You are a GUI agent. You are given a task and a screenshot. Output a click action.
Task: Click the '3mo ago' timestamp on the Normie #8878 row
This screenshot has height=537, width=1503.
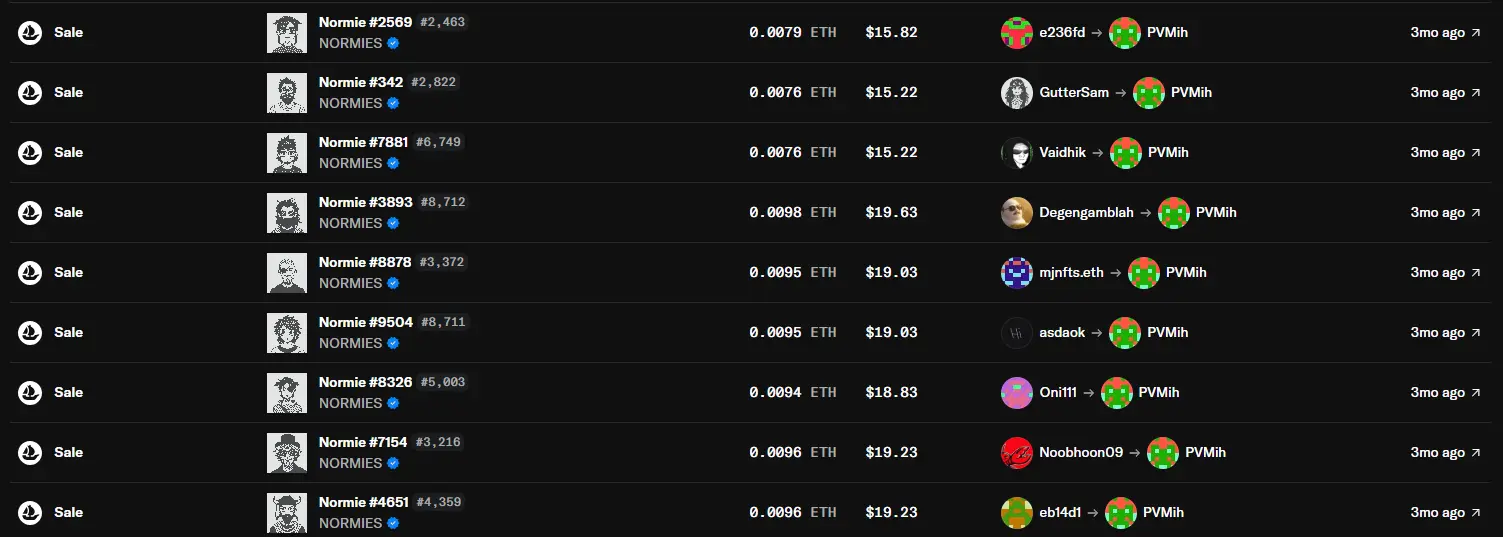1437,273
